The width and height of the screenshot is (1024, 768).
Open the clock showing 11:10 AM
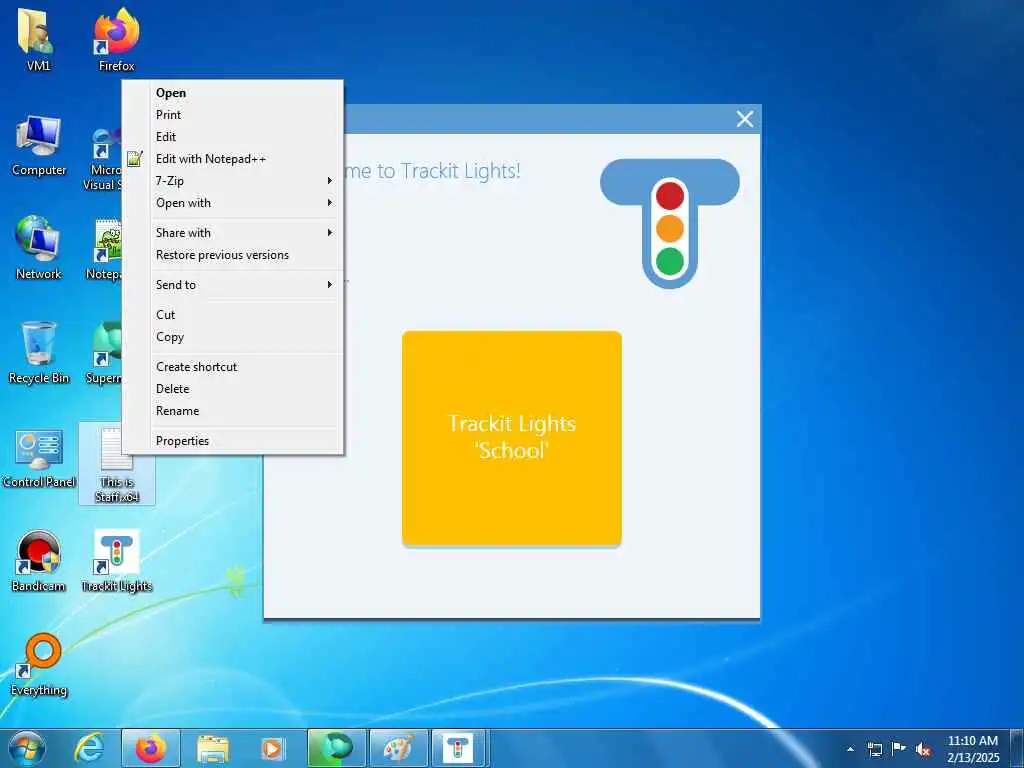[973, 749]
